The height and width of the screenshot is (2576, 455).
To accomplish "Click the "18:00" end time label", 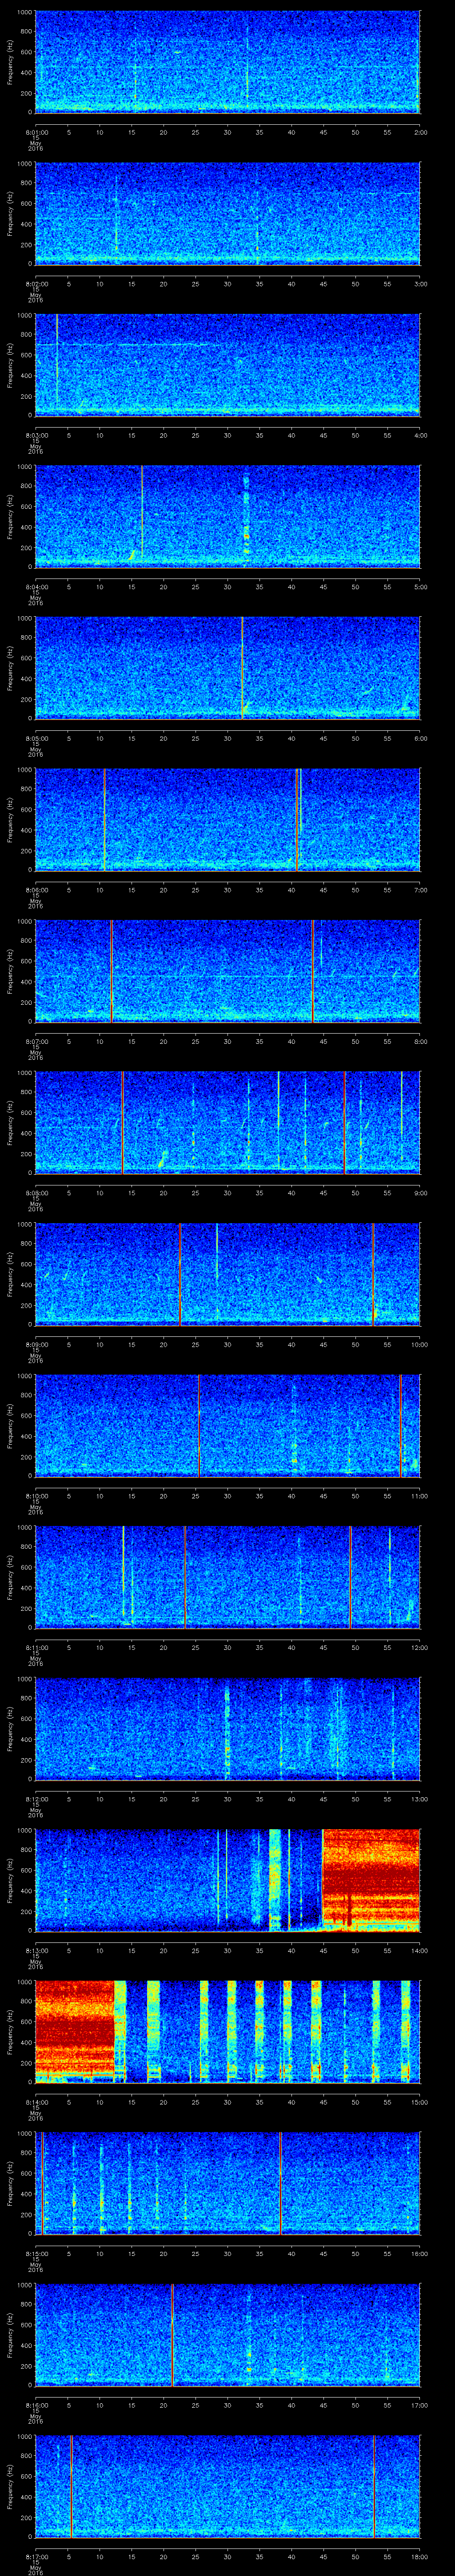I will click(x=419, y=2556).
